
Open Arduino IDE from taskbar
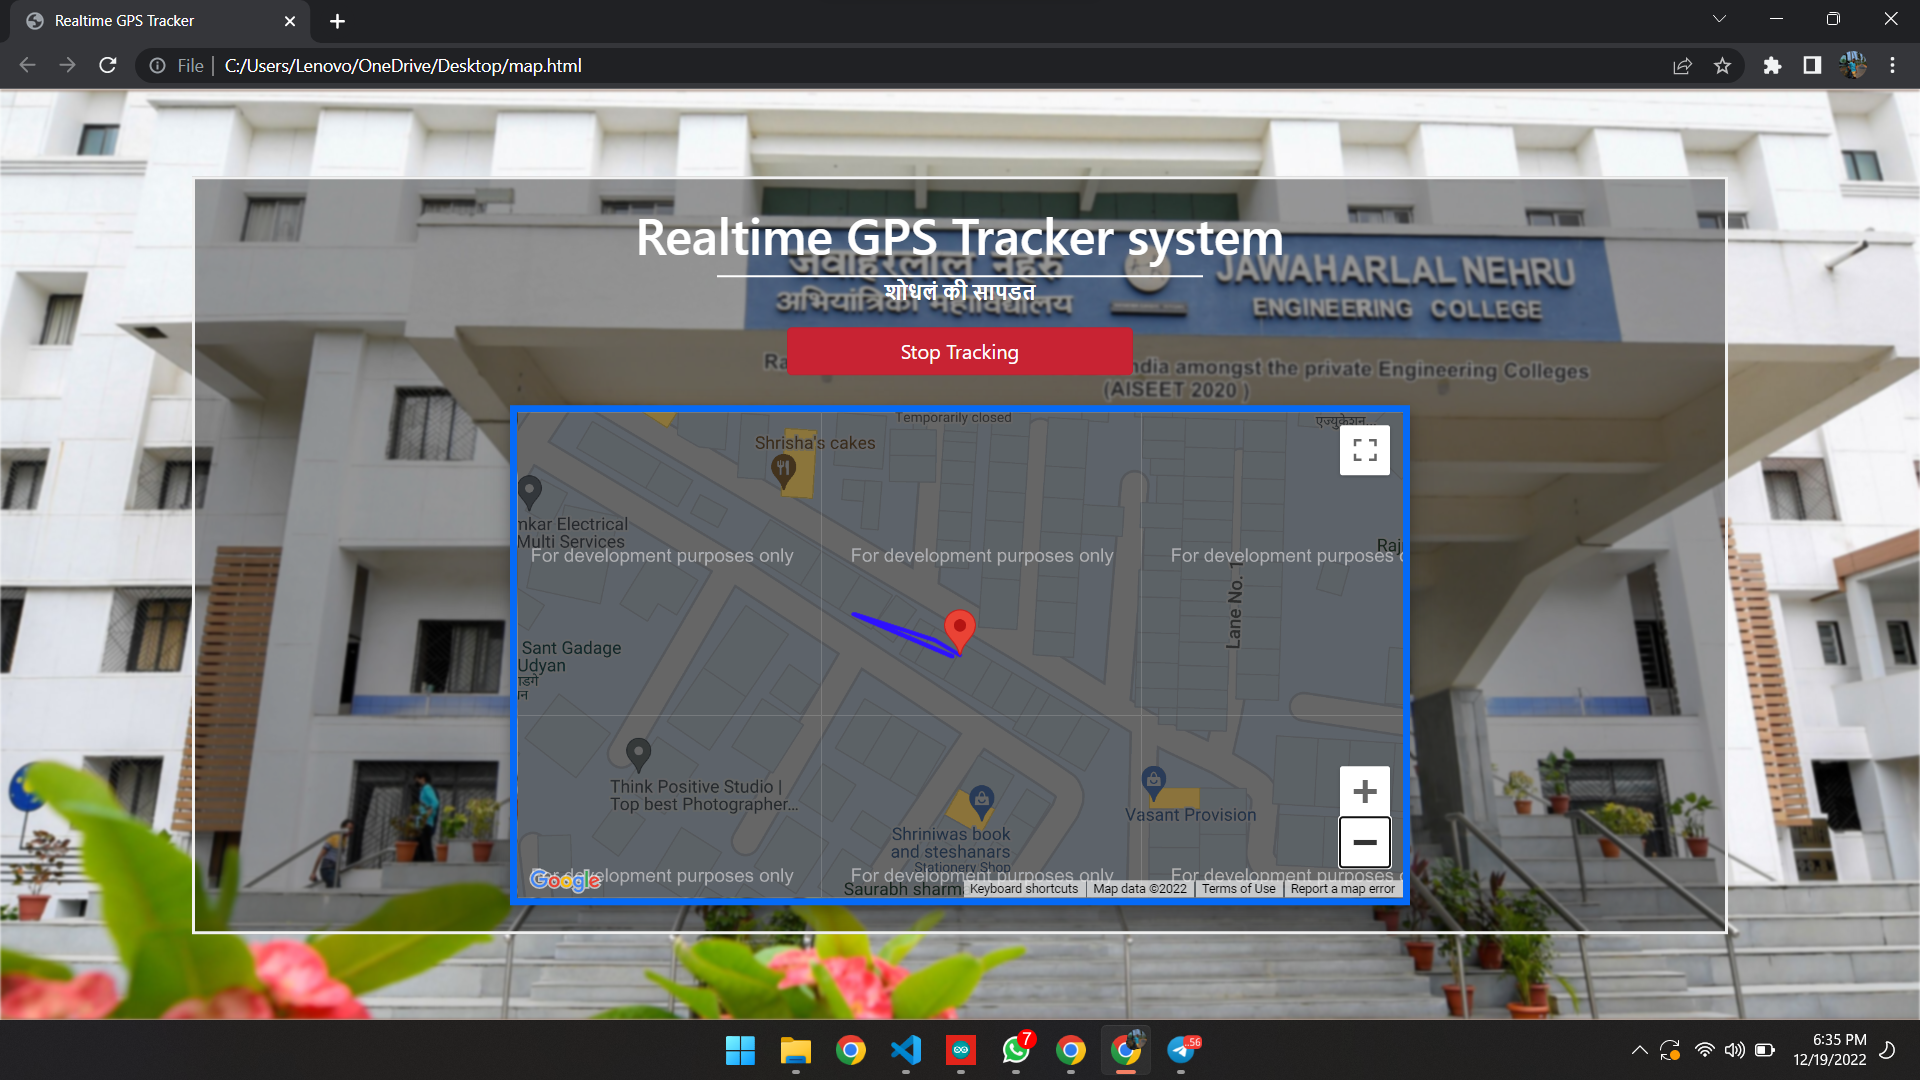coord(960,1050)
